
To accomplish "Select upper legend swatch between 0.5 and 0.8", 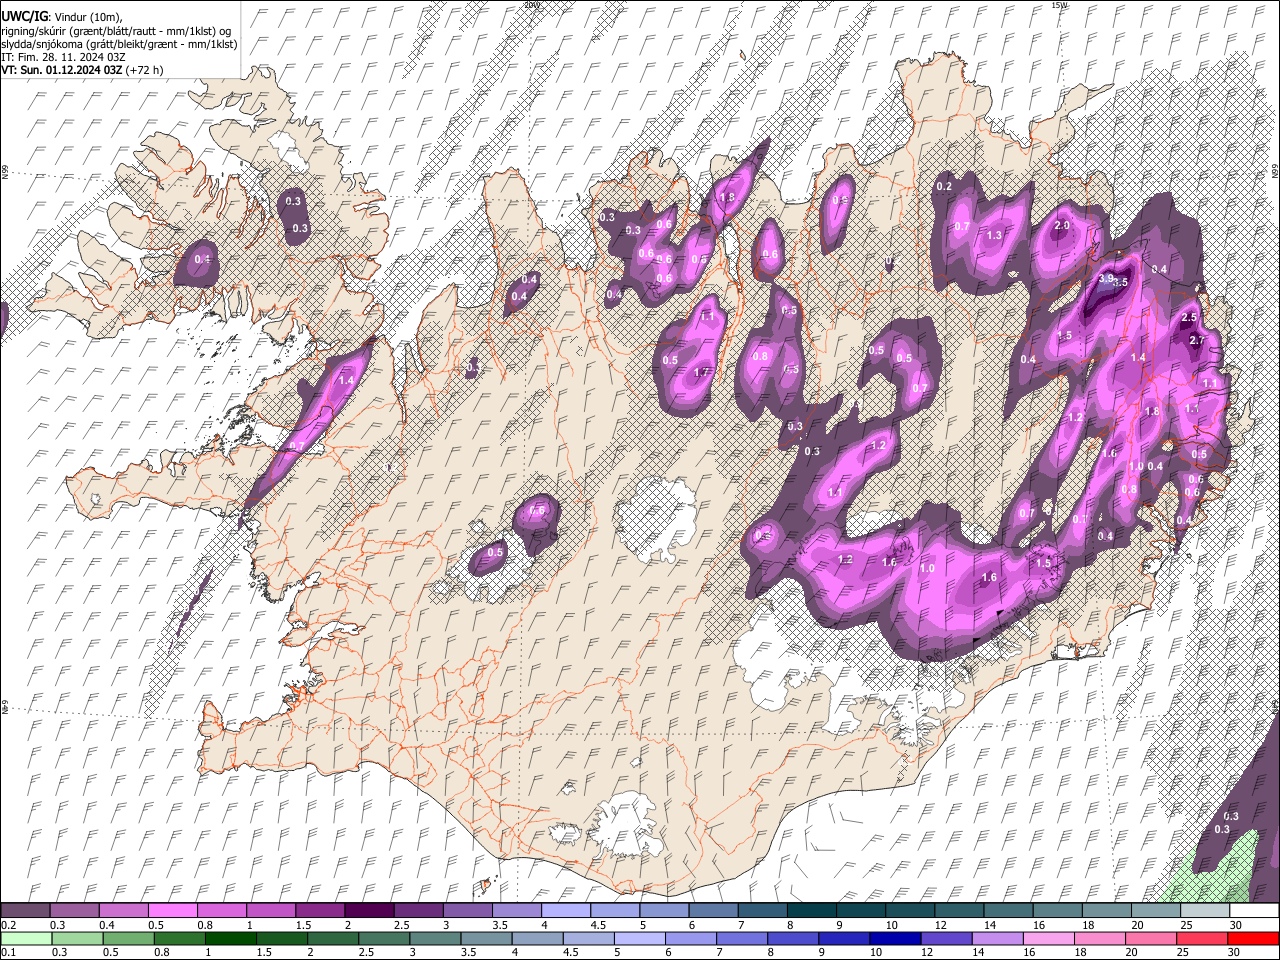I will tap(173, 910).
